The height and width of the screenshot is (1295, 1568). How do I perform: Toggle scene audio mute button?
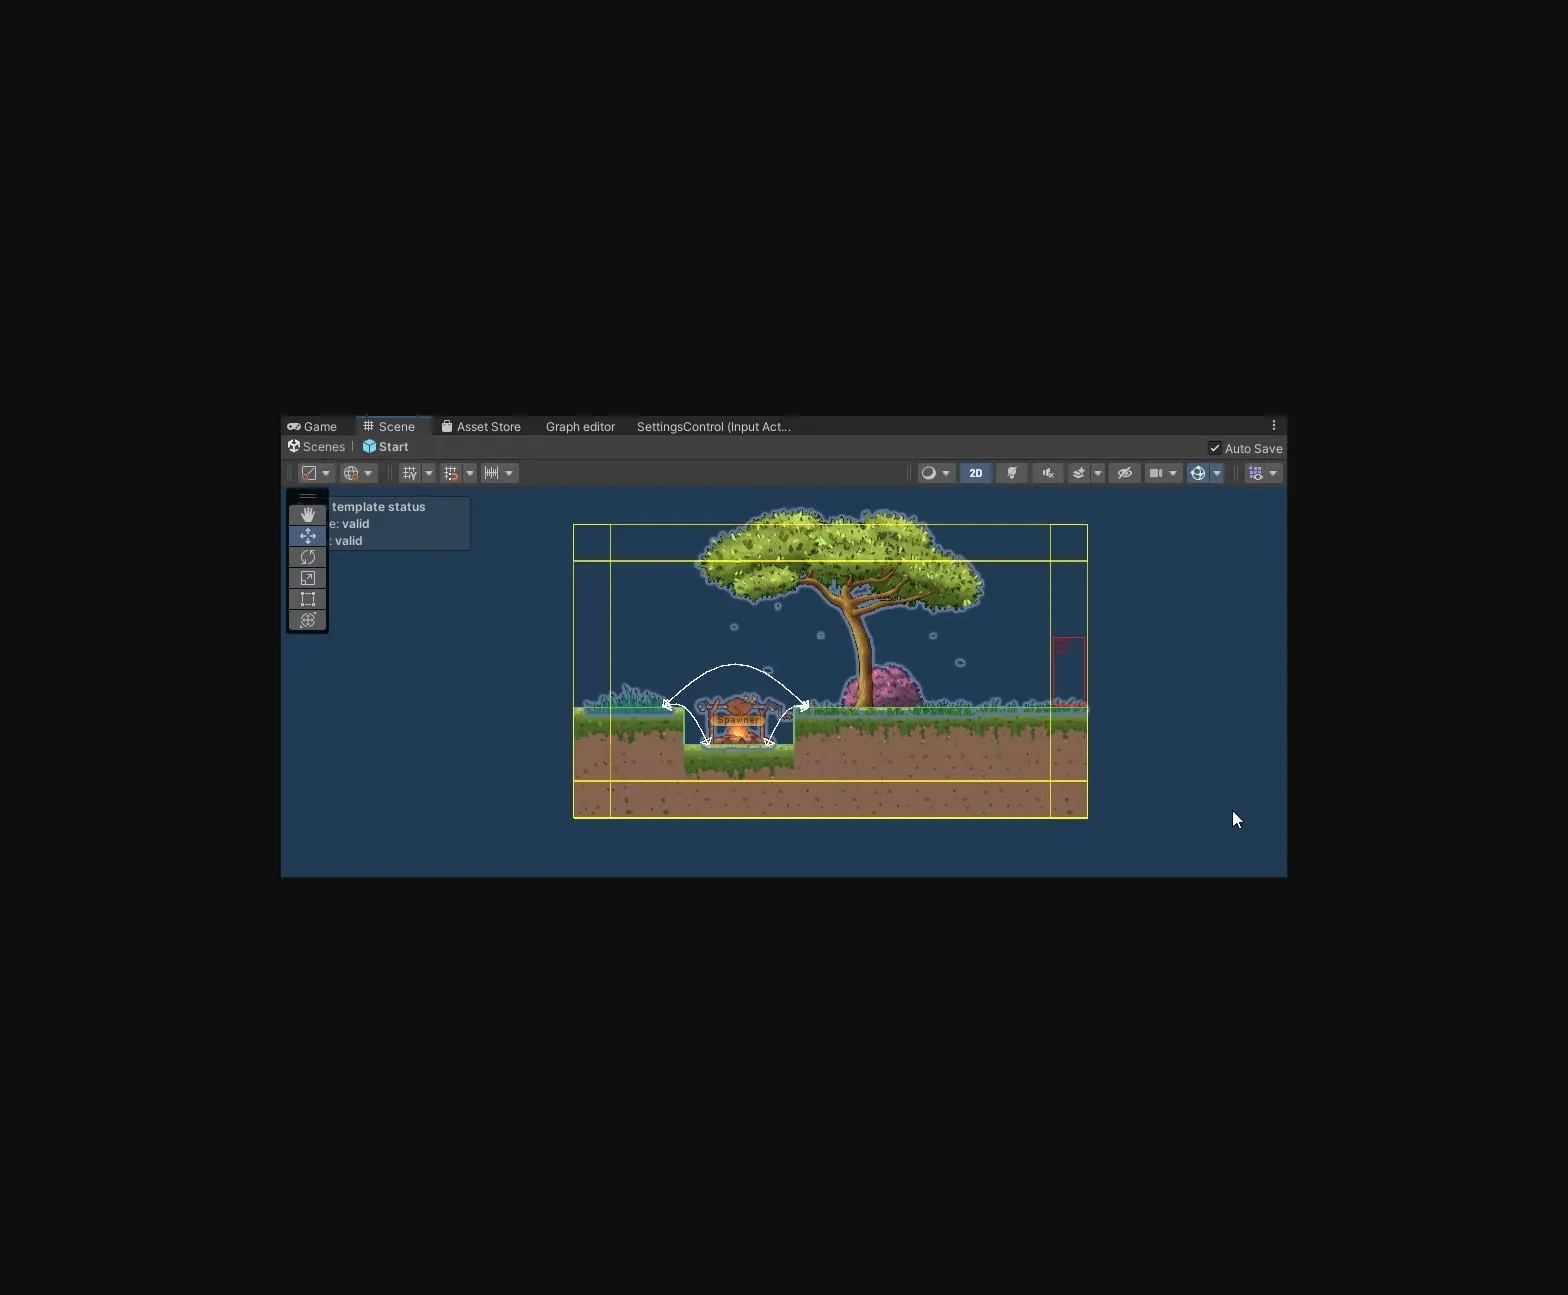click(1047, 473)
